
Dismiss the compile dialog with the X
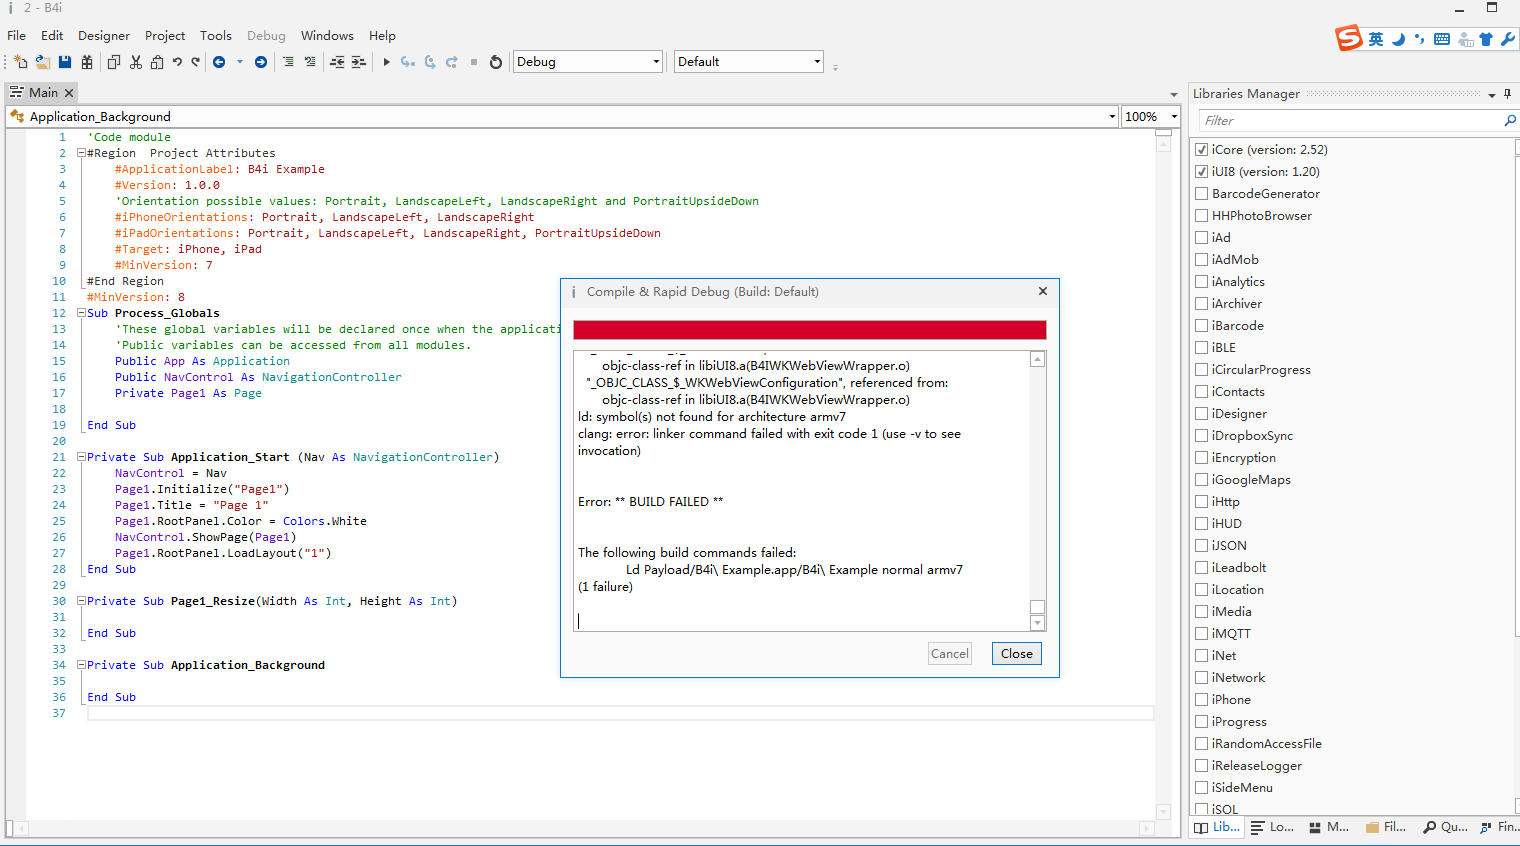(1043, 291)
